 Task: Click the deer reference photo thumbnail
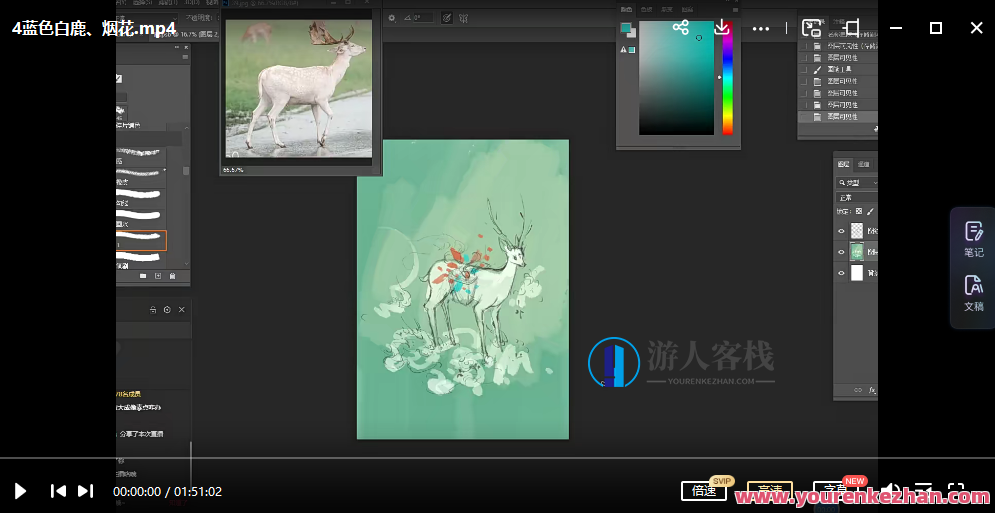coord(297,88)
